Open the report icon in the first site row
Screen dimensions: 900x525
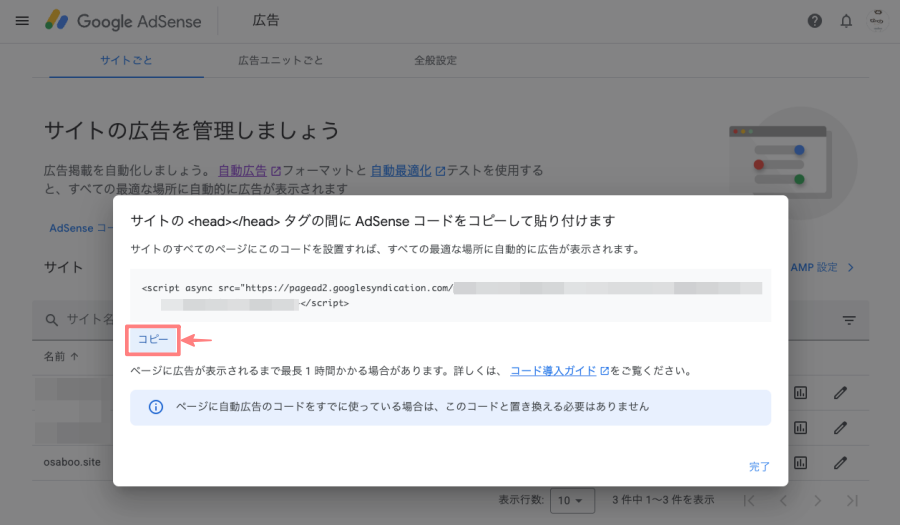[x=800, y=392]
